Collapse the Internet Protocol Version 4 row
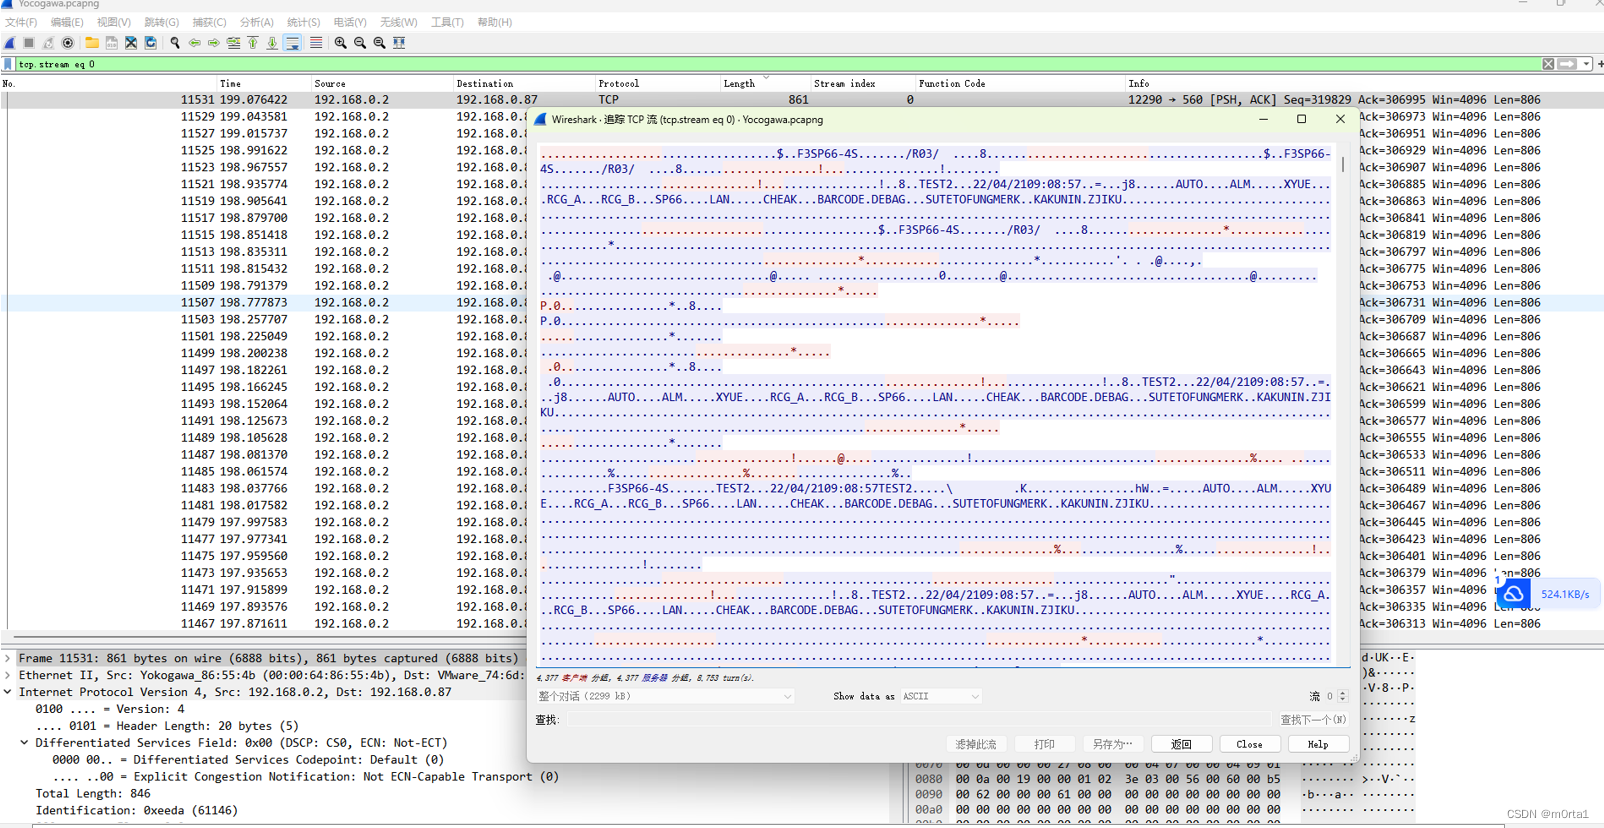Viewport: 1604px width, 828px height. (8, 692)
